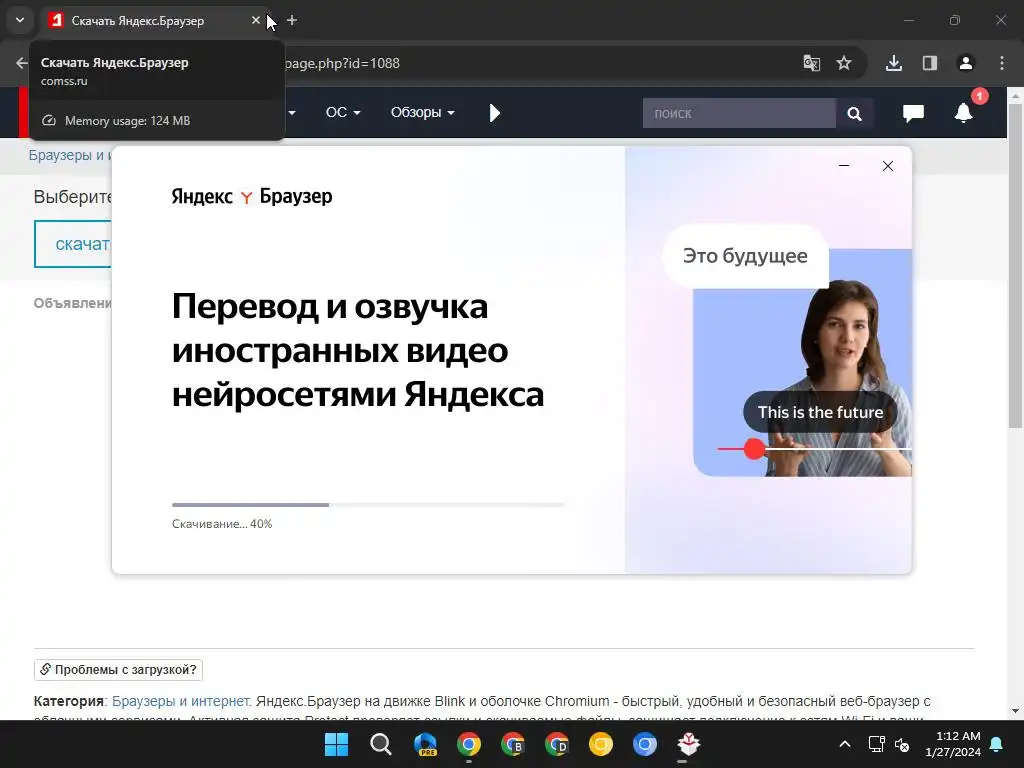The height and width of the screenshot is (768, 1024).
Task: Open the Edge PRE taskbar icon
Action: (425, 744)
